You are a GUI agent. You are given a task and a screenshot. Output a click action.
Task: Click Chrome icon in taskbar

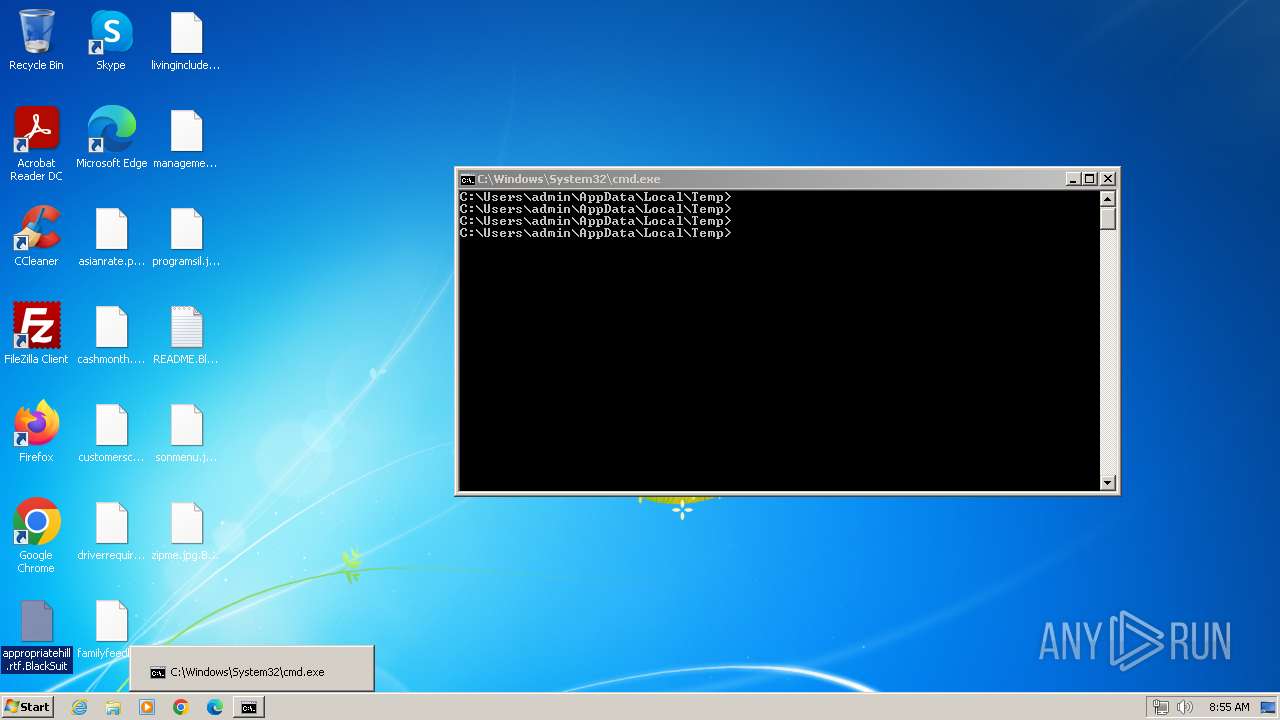181,707
